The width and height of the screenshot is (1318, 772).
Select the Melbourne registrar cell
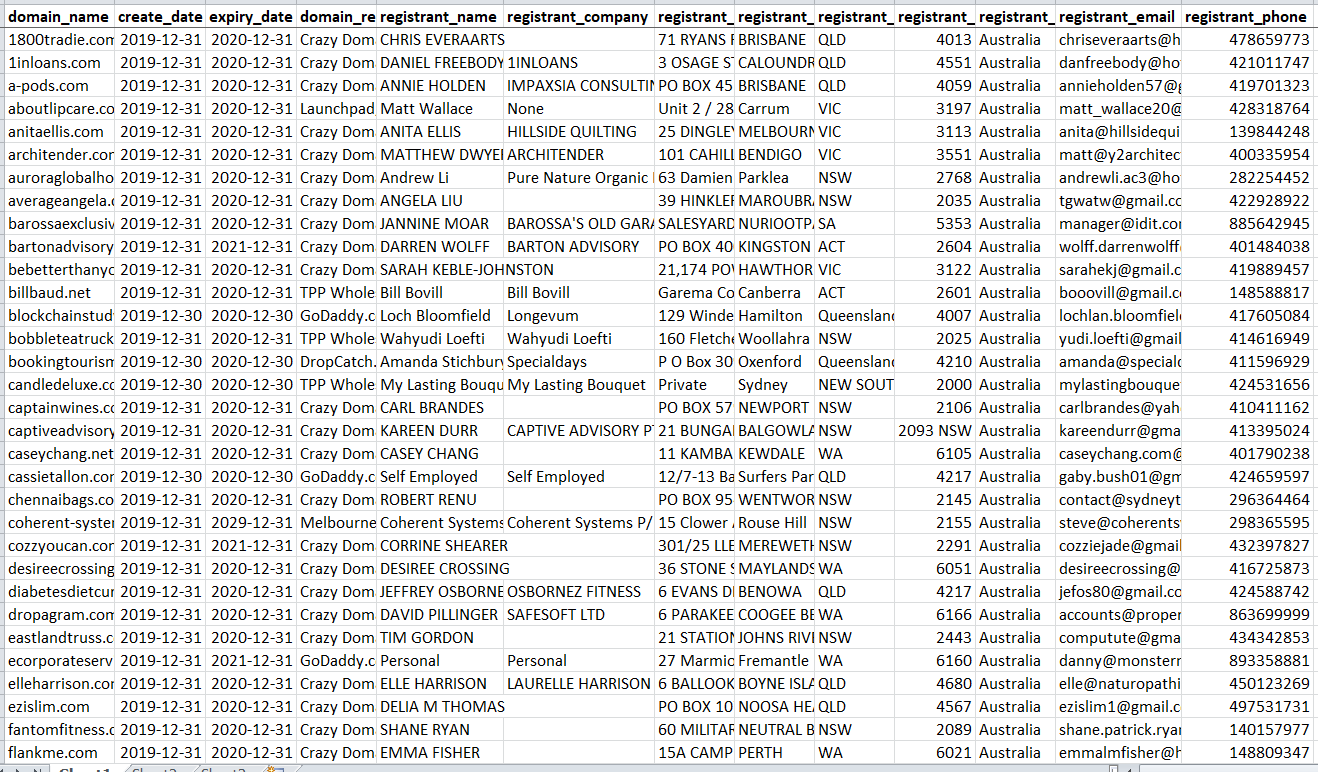[x=337, y=523]
